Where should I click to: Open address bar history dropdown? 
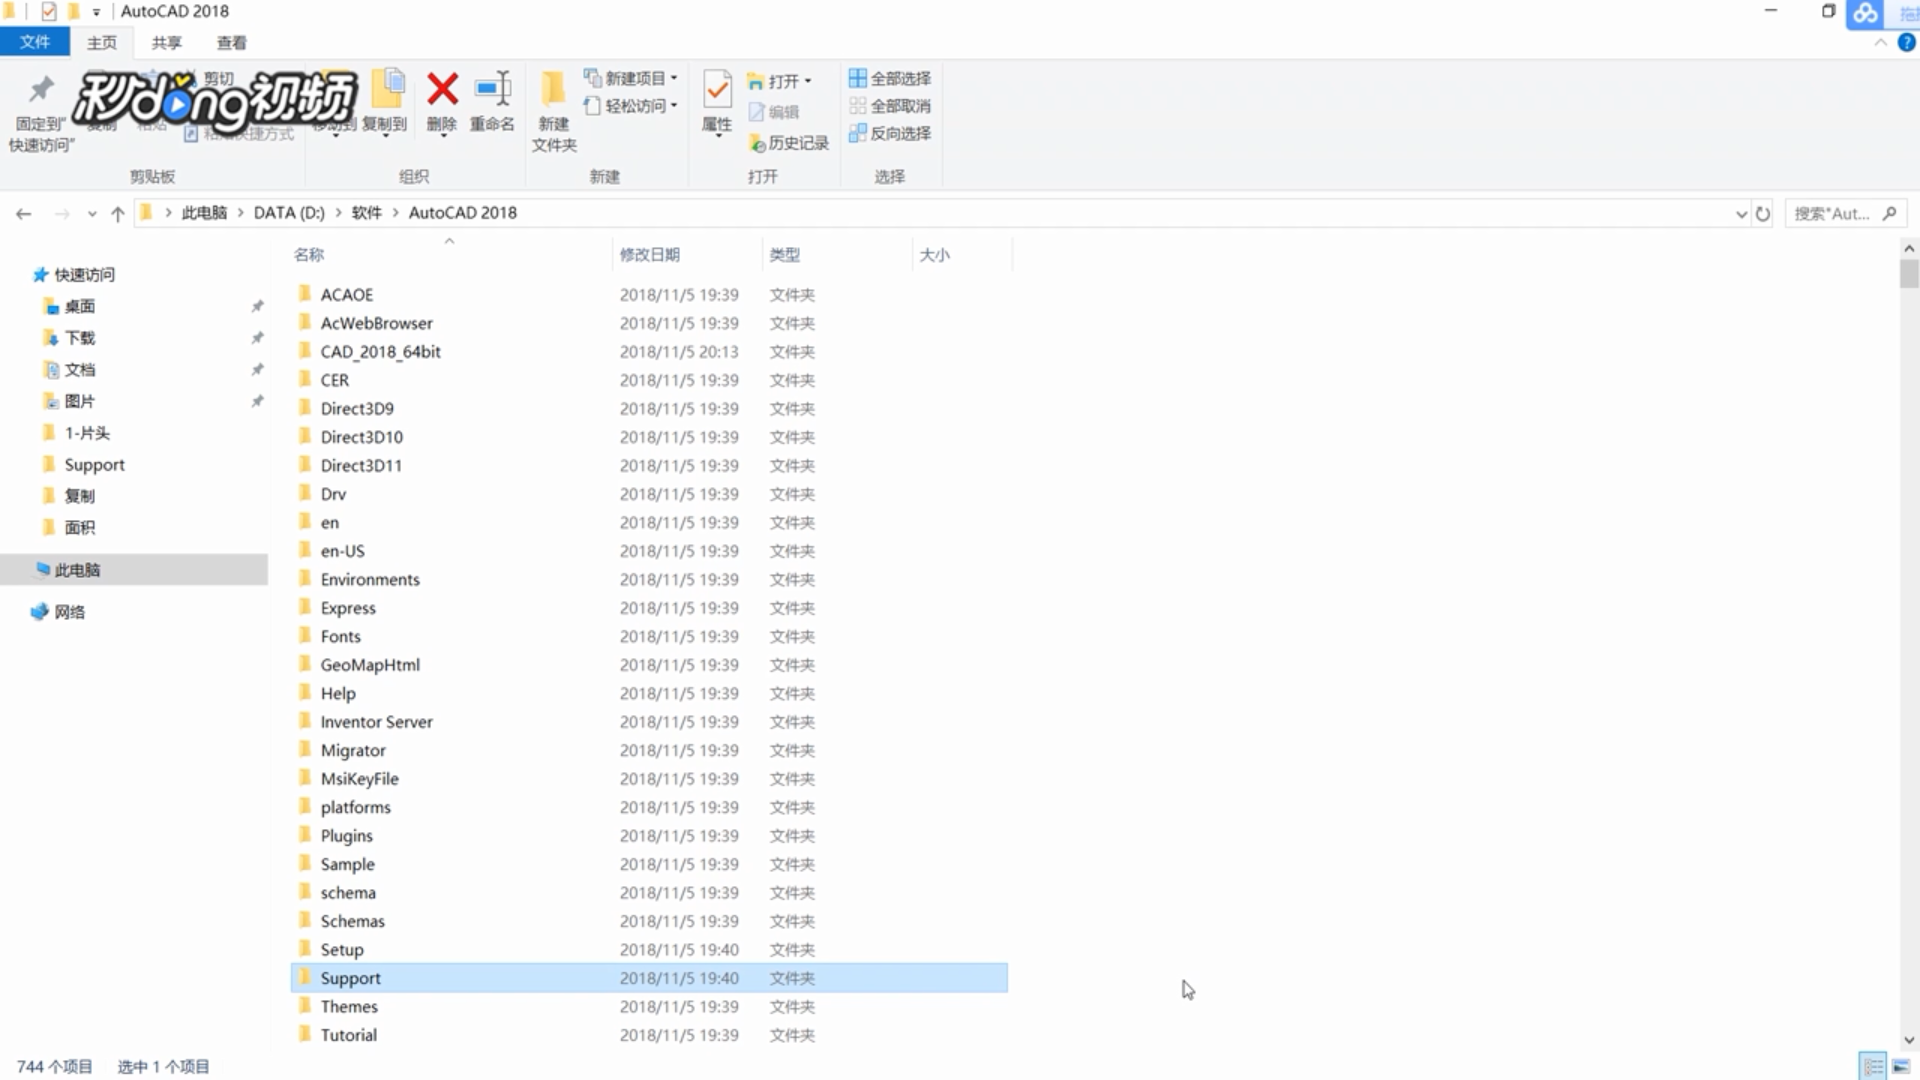tap(1741, 214)
